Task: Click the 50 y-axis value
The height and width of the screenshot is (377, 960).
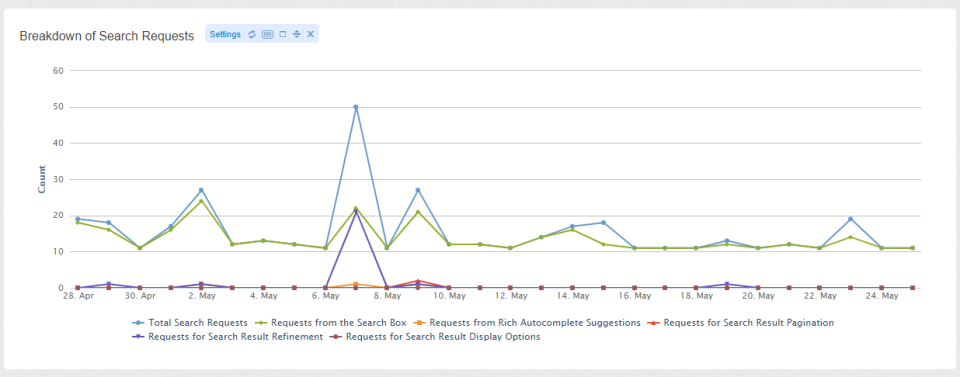Action: coord(59,107)
